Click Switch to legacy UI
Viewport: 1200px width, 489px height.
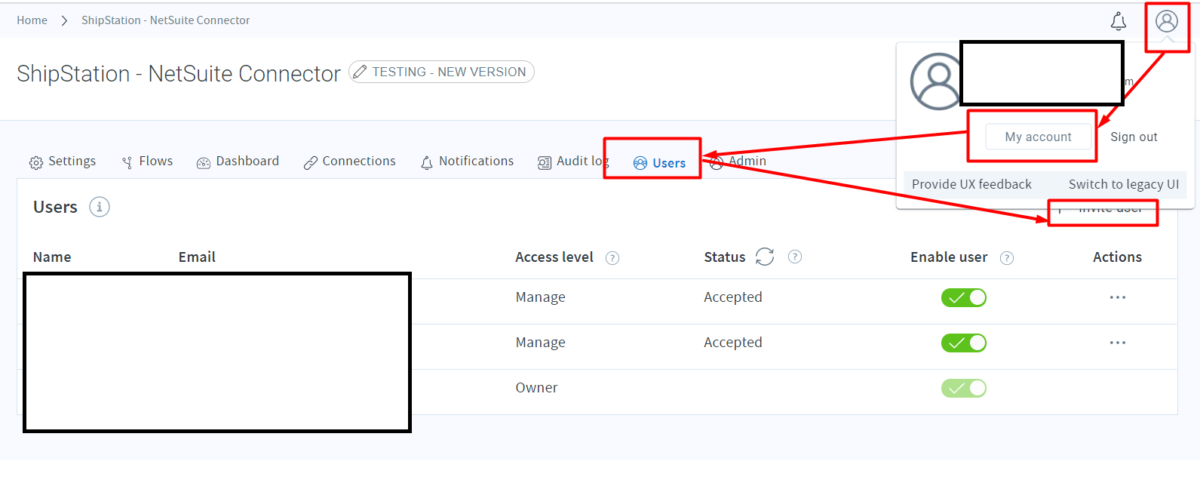[1123, 184]
